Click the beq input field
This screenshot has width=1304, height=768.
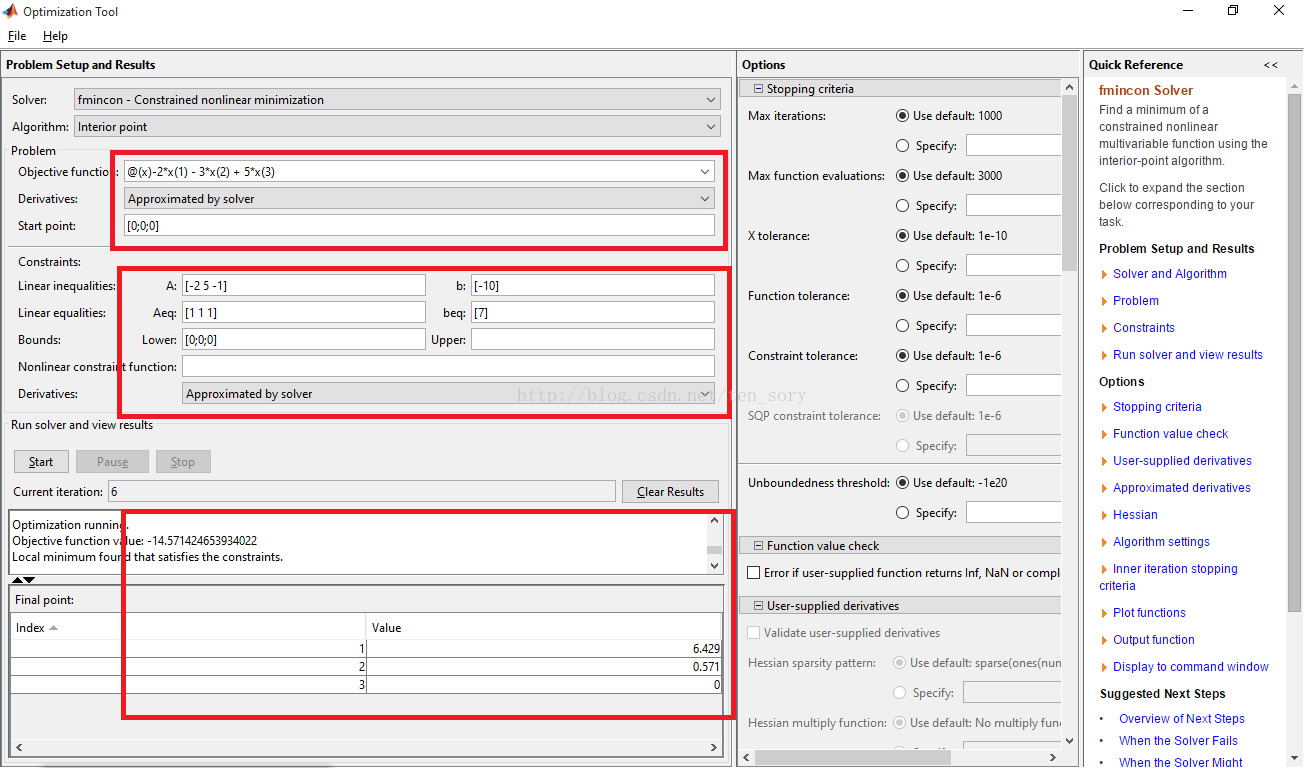(593, 313)
